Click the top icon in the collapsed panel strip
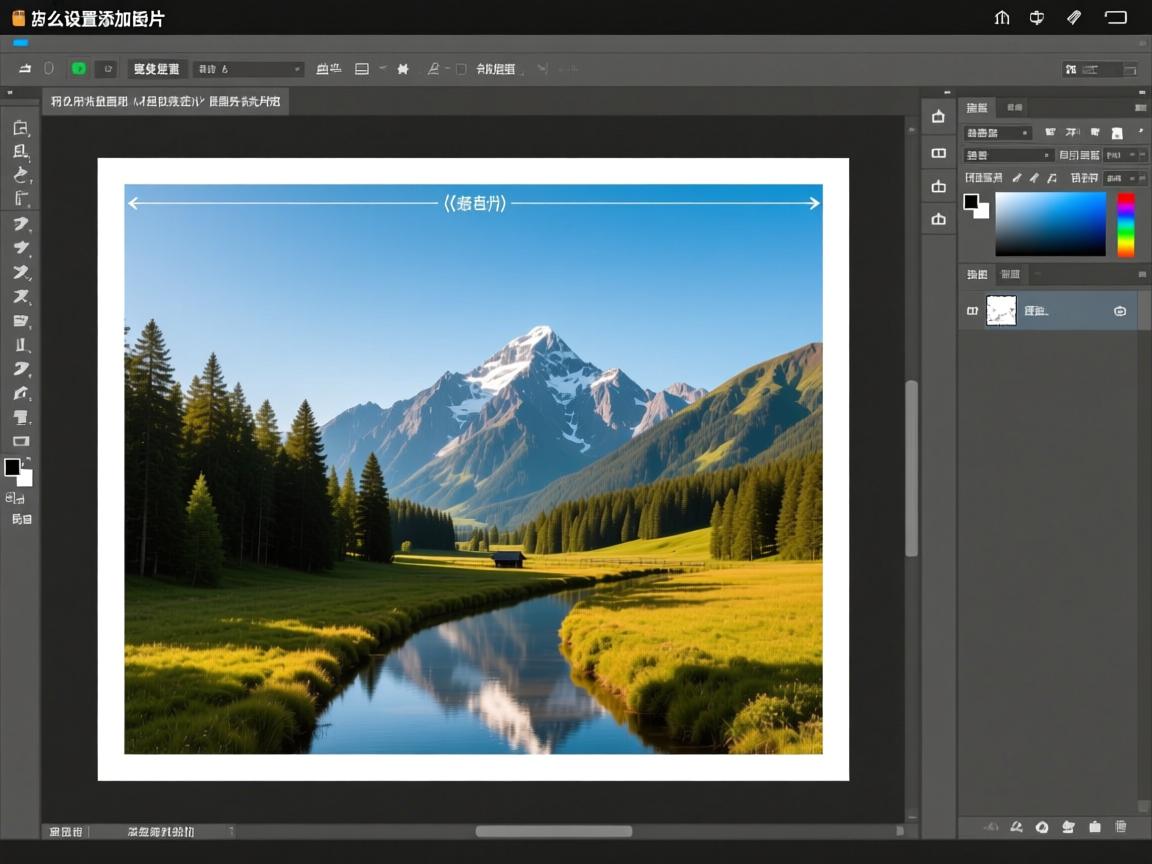Image resolution: width=1152 pixels, height=864 pixels. tap(938, 117)
